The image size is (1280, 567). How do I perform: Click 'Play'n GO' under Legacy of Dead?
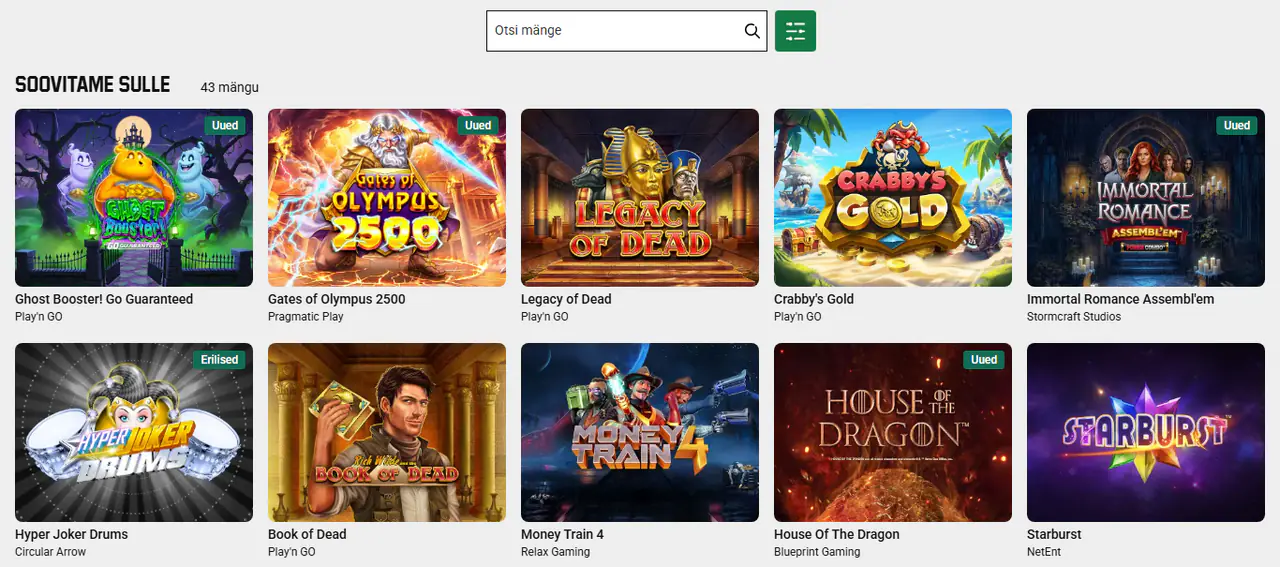(x=545, y=317)
